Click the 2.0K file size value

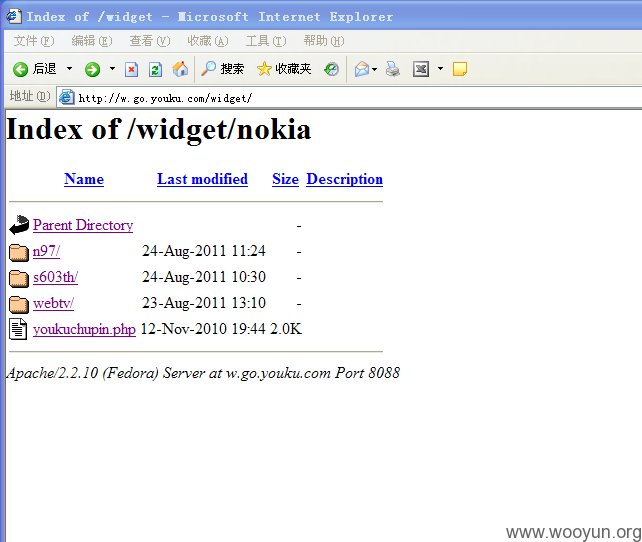(286, 329)
